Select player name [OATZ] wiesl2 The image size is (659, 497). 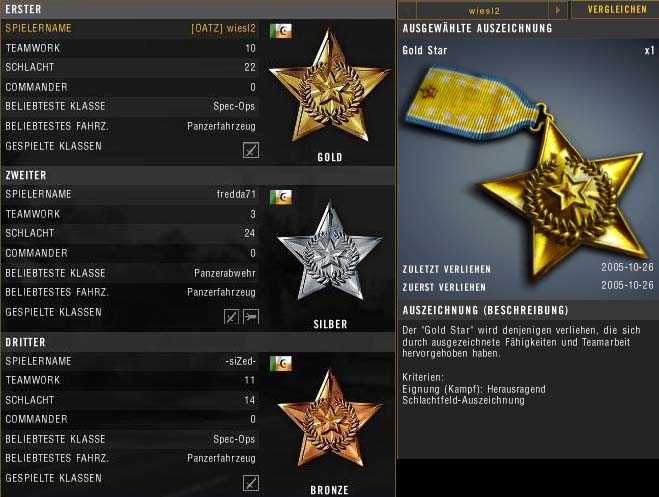coord(223,29)
